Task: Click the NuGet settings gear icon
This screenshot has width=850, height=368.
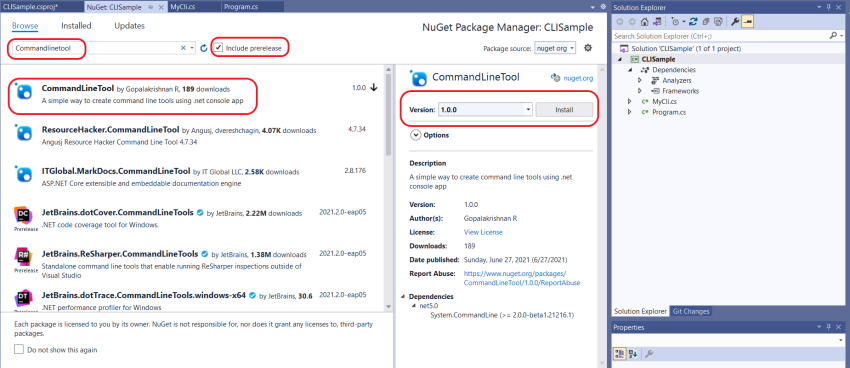Action: point(588,48)
